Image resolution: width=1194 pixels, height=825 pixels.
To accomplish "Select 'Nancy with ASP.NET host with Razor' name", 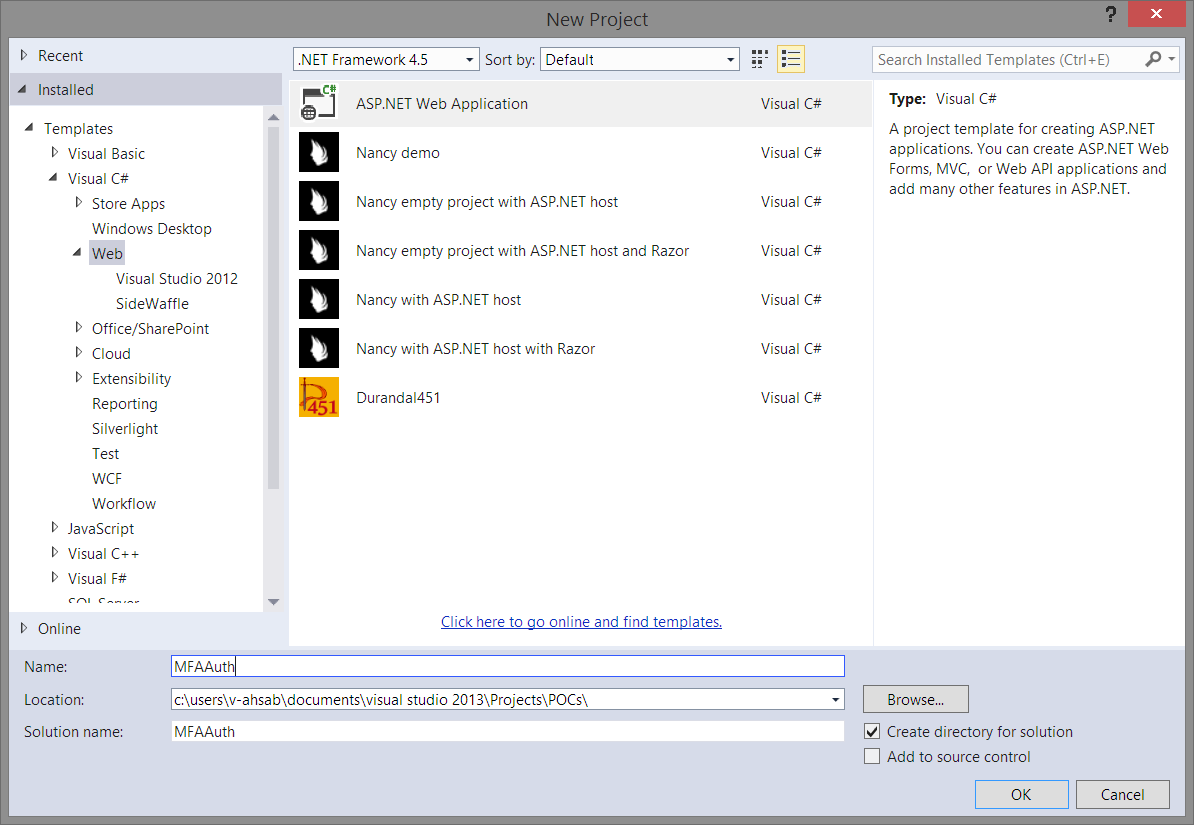I will [x=475, y=349].
